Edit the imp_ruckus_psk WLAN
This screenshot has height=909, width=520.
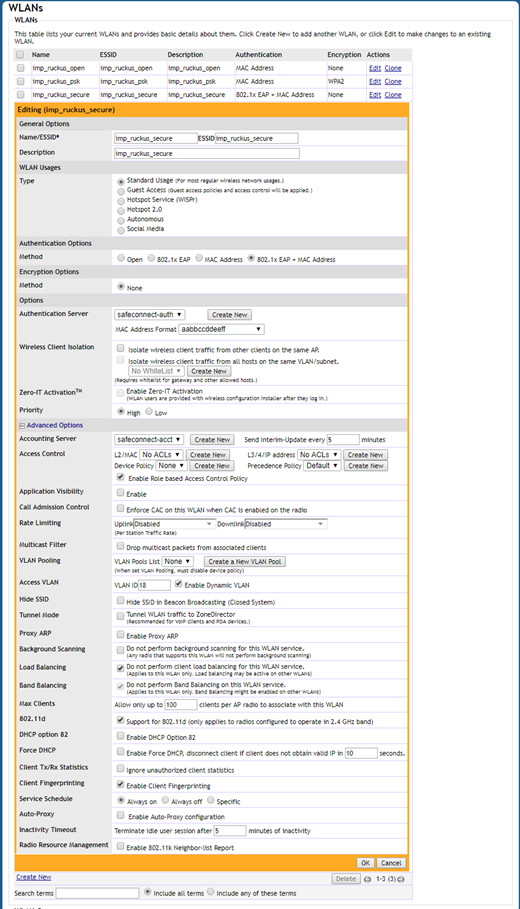(x=375, y=82)
